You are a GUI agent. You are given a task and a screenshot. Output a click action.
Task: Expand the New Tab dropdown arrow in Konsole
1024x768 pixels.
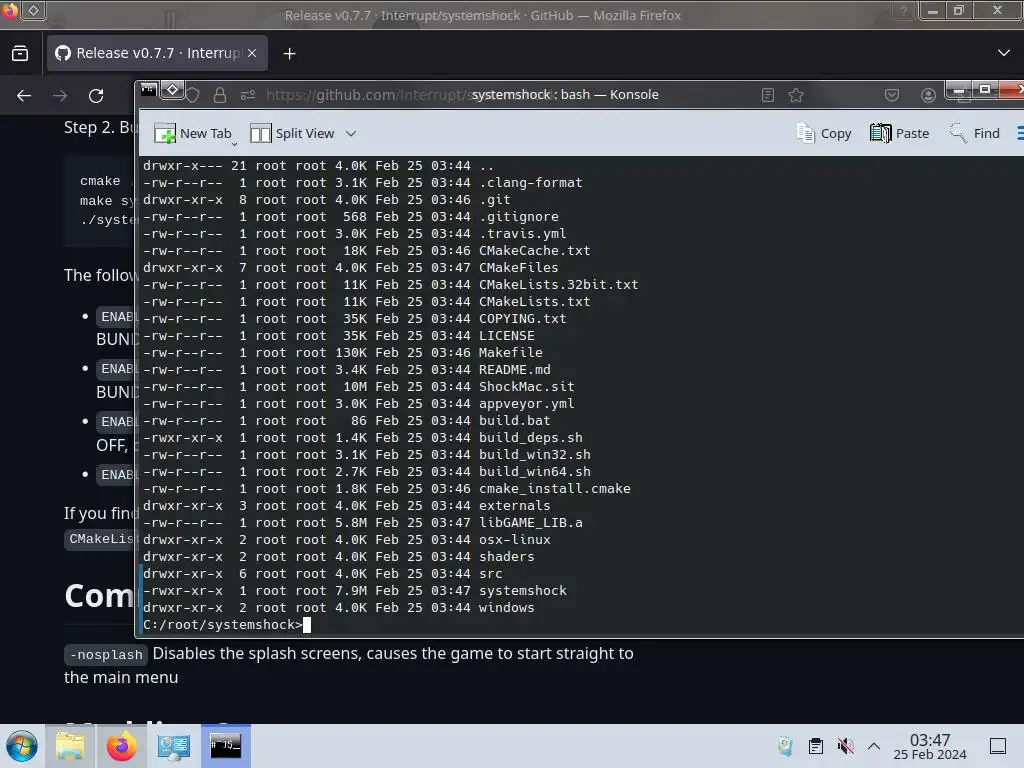click(x=234, y=143)
